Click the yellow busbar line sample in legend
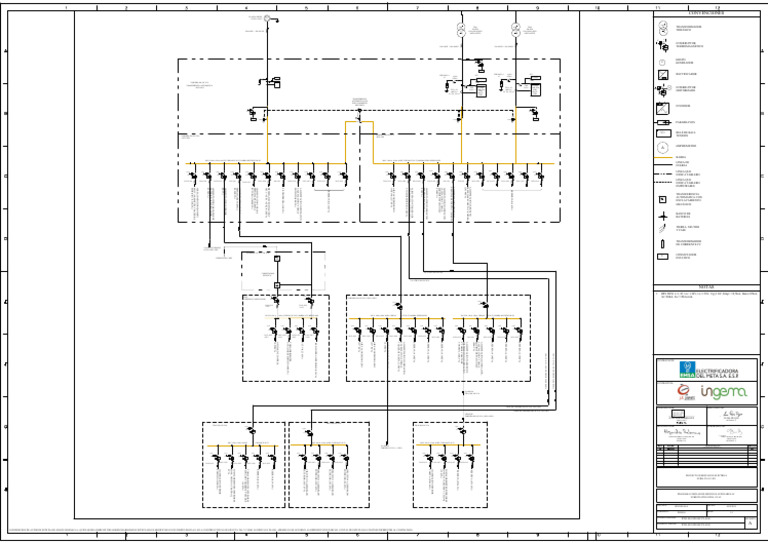Image resolution: width=768 pixels, height=543 pixels. [663, 158]
